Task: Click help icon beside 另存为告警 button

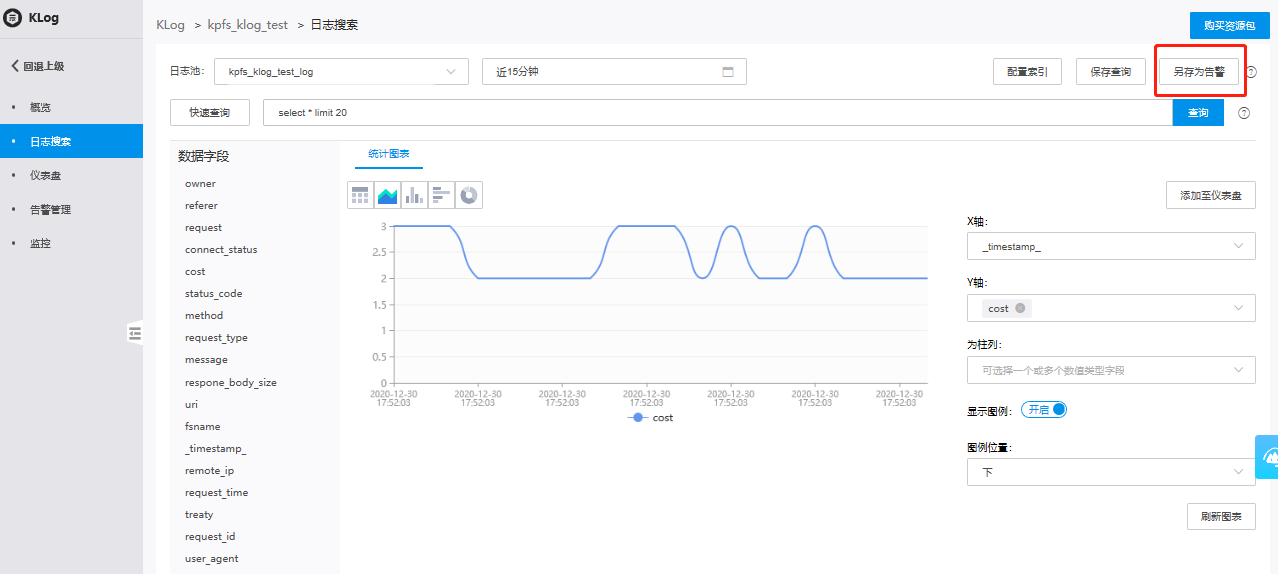Action: [x=1251, y=72]
